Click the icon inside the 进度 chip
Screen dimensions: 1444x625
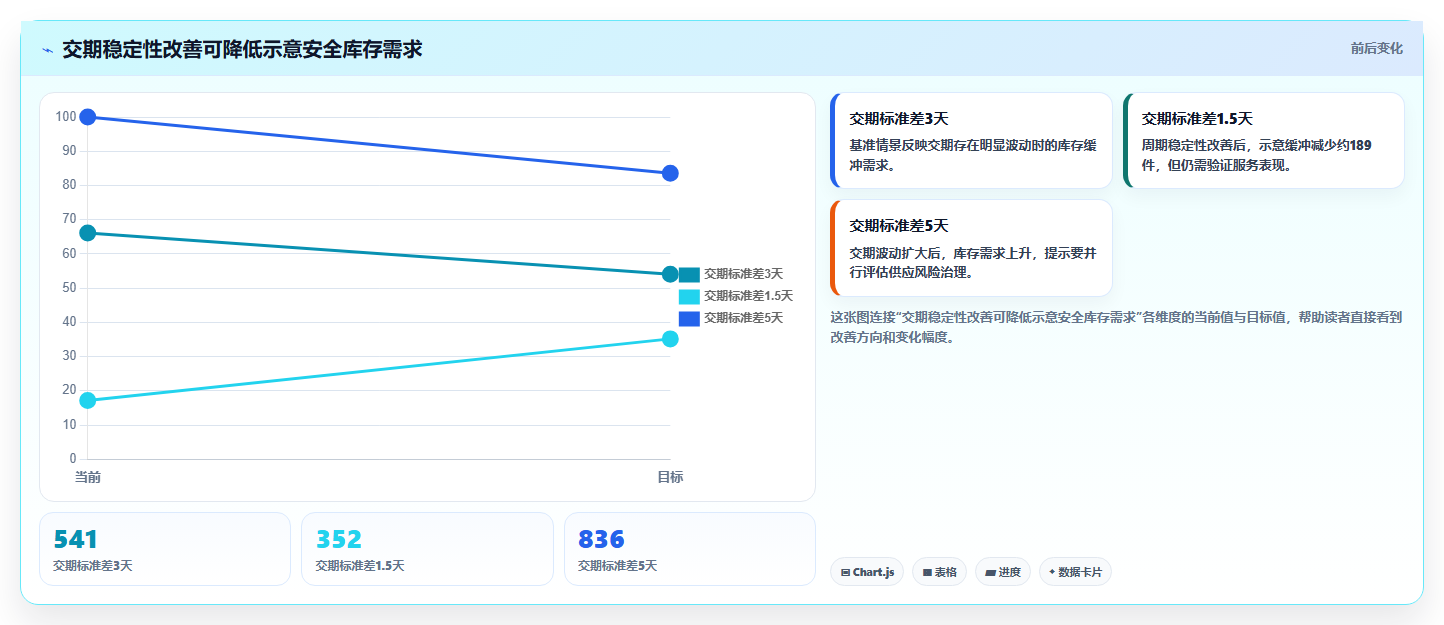(990, 573)
